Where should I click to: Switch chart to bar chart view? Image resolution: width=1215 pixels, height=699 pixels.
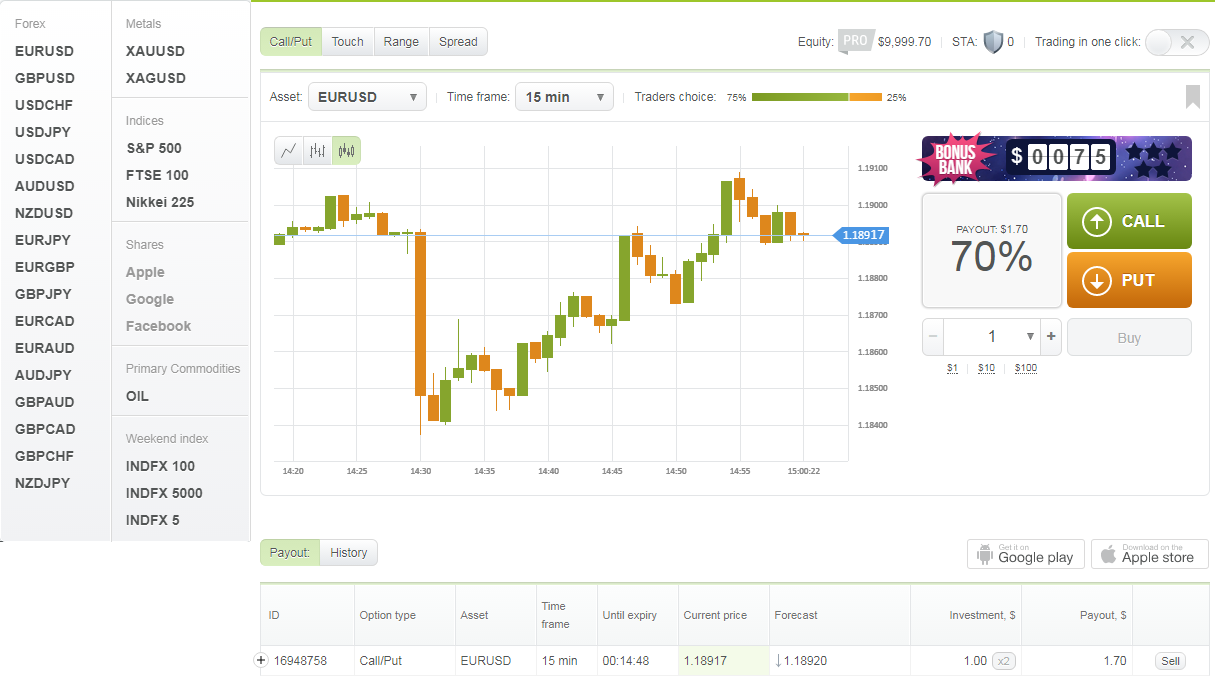[318, 151]
